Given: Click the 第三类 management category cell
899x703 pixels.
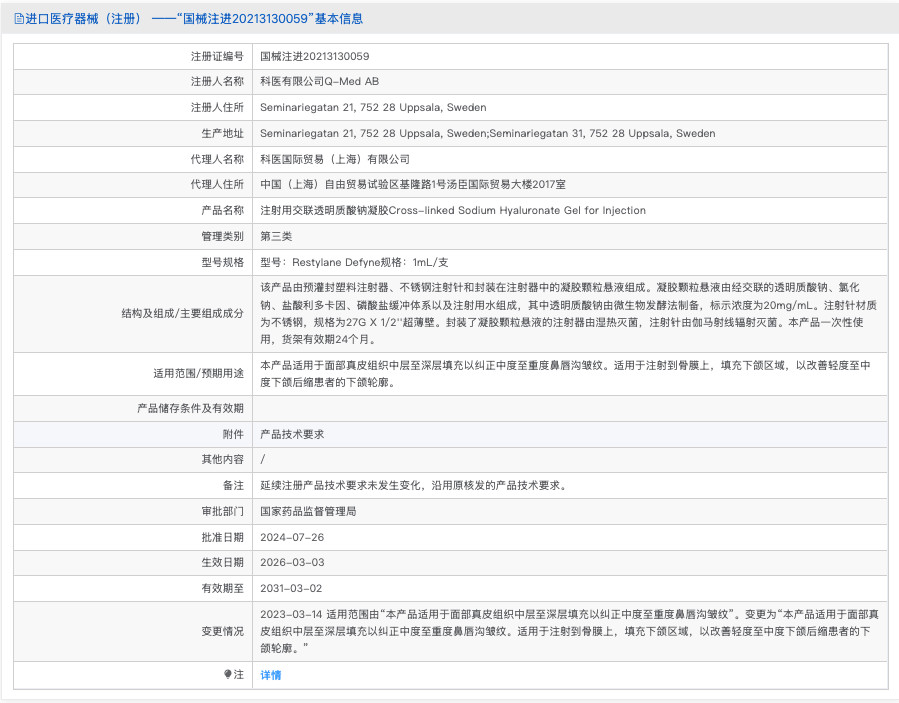Looking at the screenshot, I should 276,237.
